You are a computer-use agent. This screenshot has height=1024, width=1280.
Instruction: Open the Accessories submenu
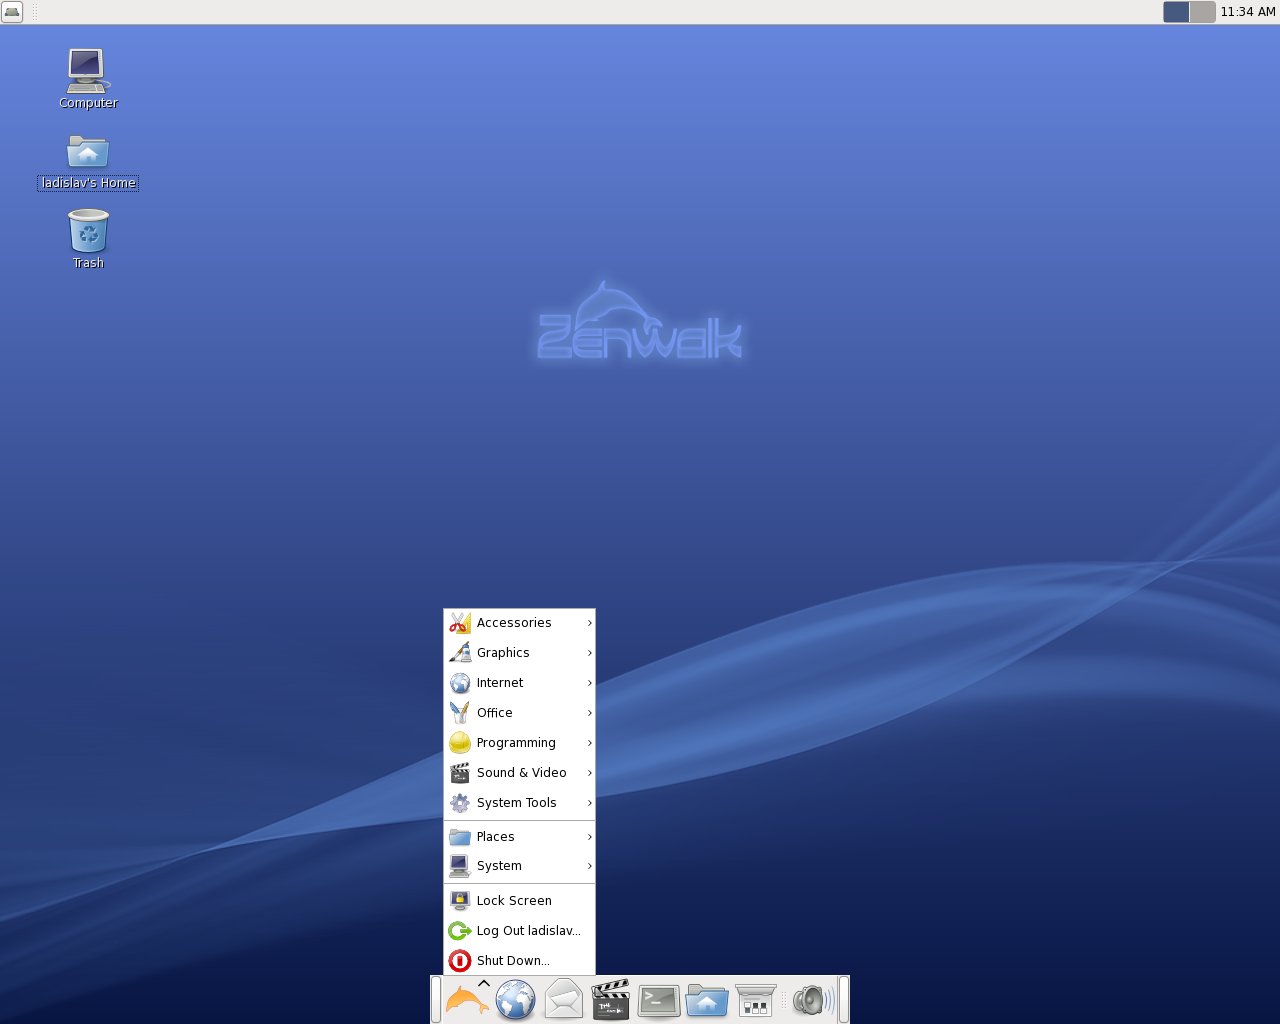[520, 623]
